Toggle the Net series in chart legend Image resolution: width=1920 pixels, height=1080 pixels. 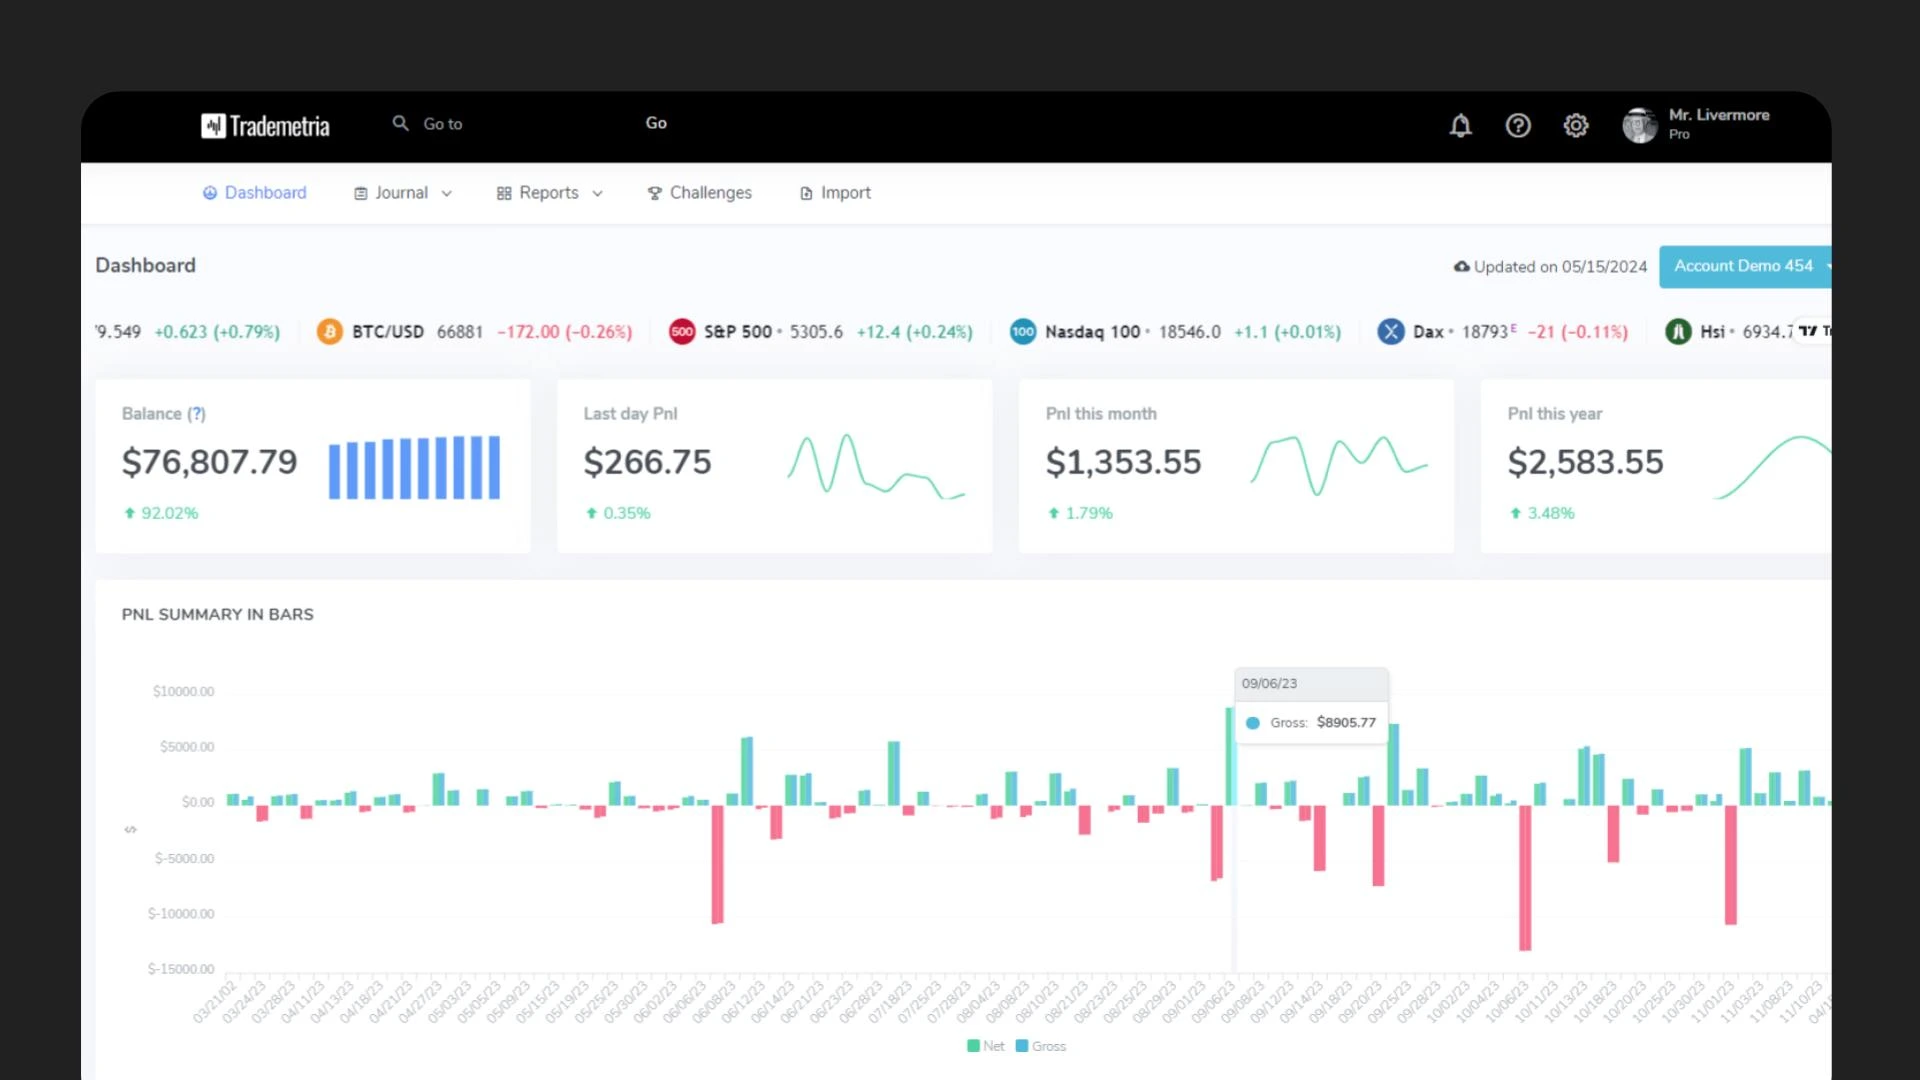tap(985, 1046)
